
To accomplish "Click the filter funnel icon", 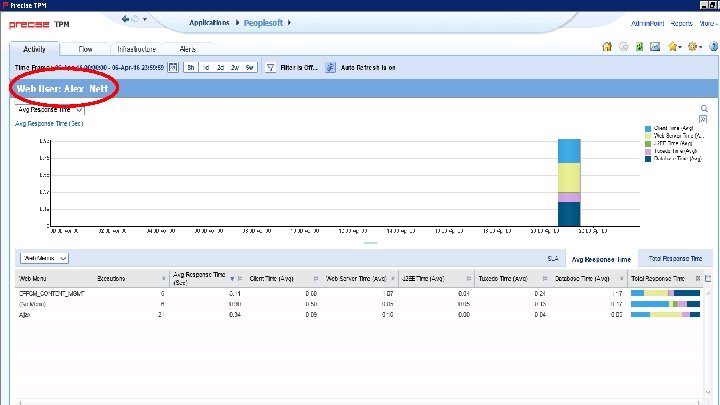I will [270, 68].
